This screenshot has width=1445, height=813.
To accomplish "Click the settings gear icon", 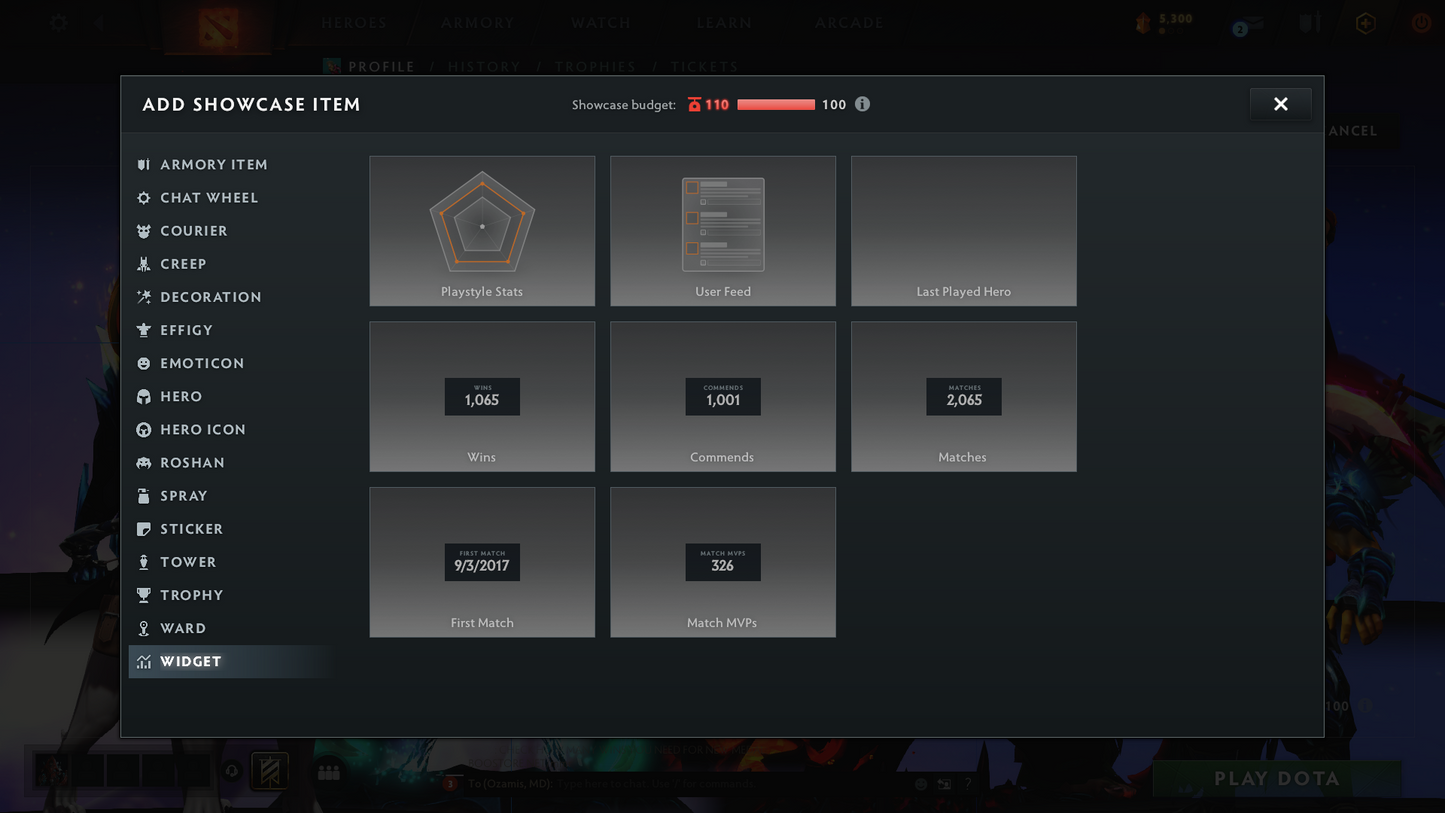I will (x=59, y=22).
